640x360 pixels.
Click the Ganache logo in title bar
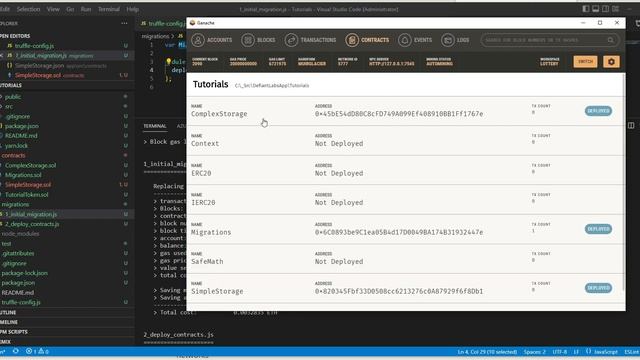click(x=193, y=23)
